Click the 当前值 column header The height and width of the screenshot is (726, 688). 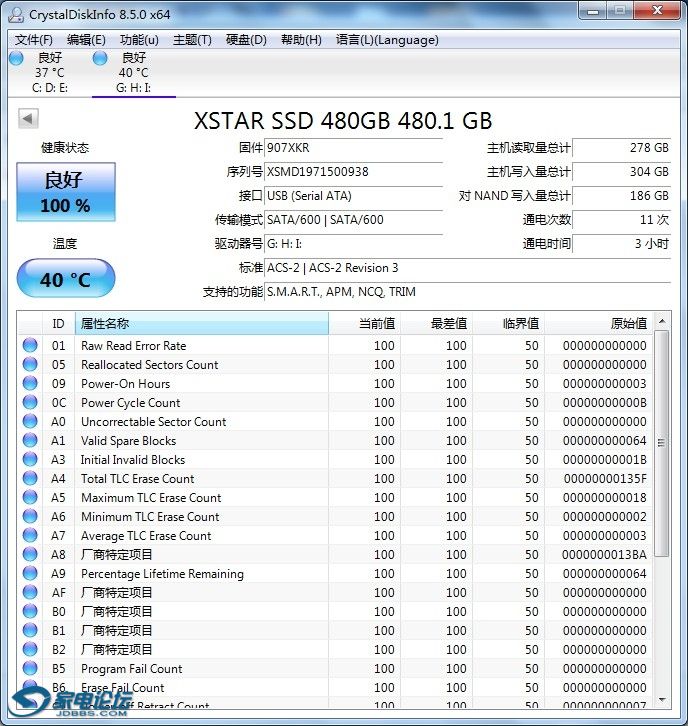[x=364, y=323]
